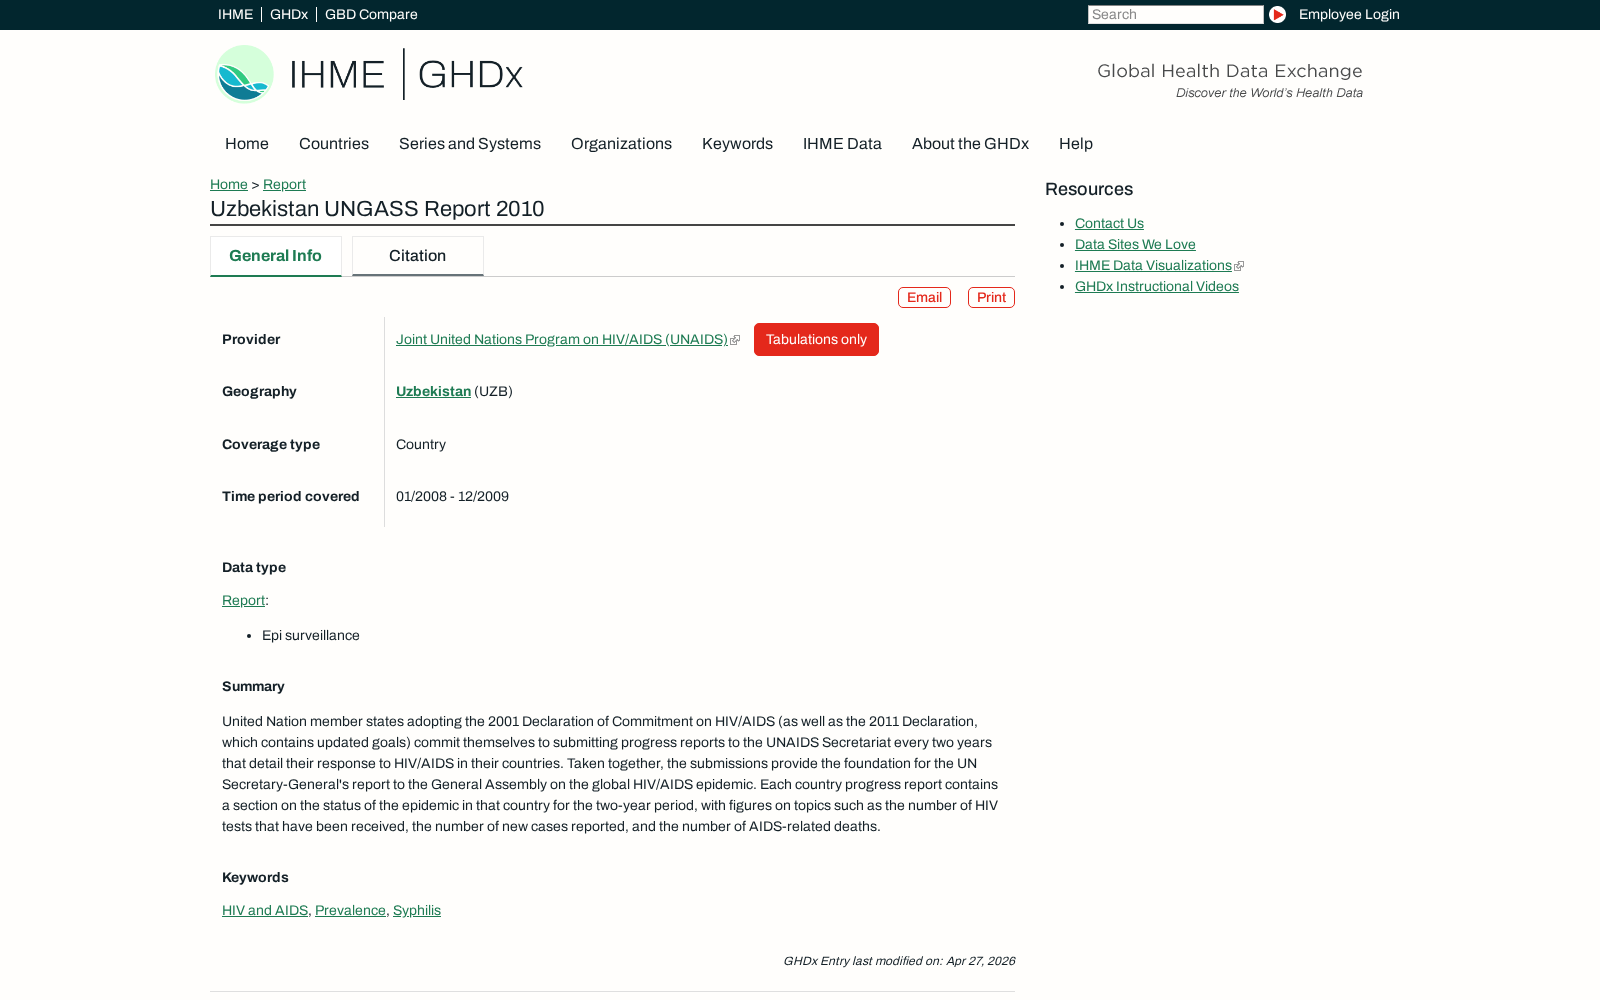Open Employee Login link

click(1349, 14)
